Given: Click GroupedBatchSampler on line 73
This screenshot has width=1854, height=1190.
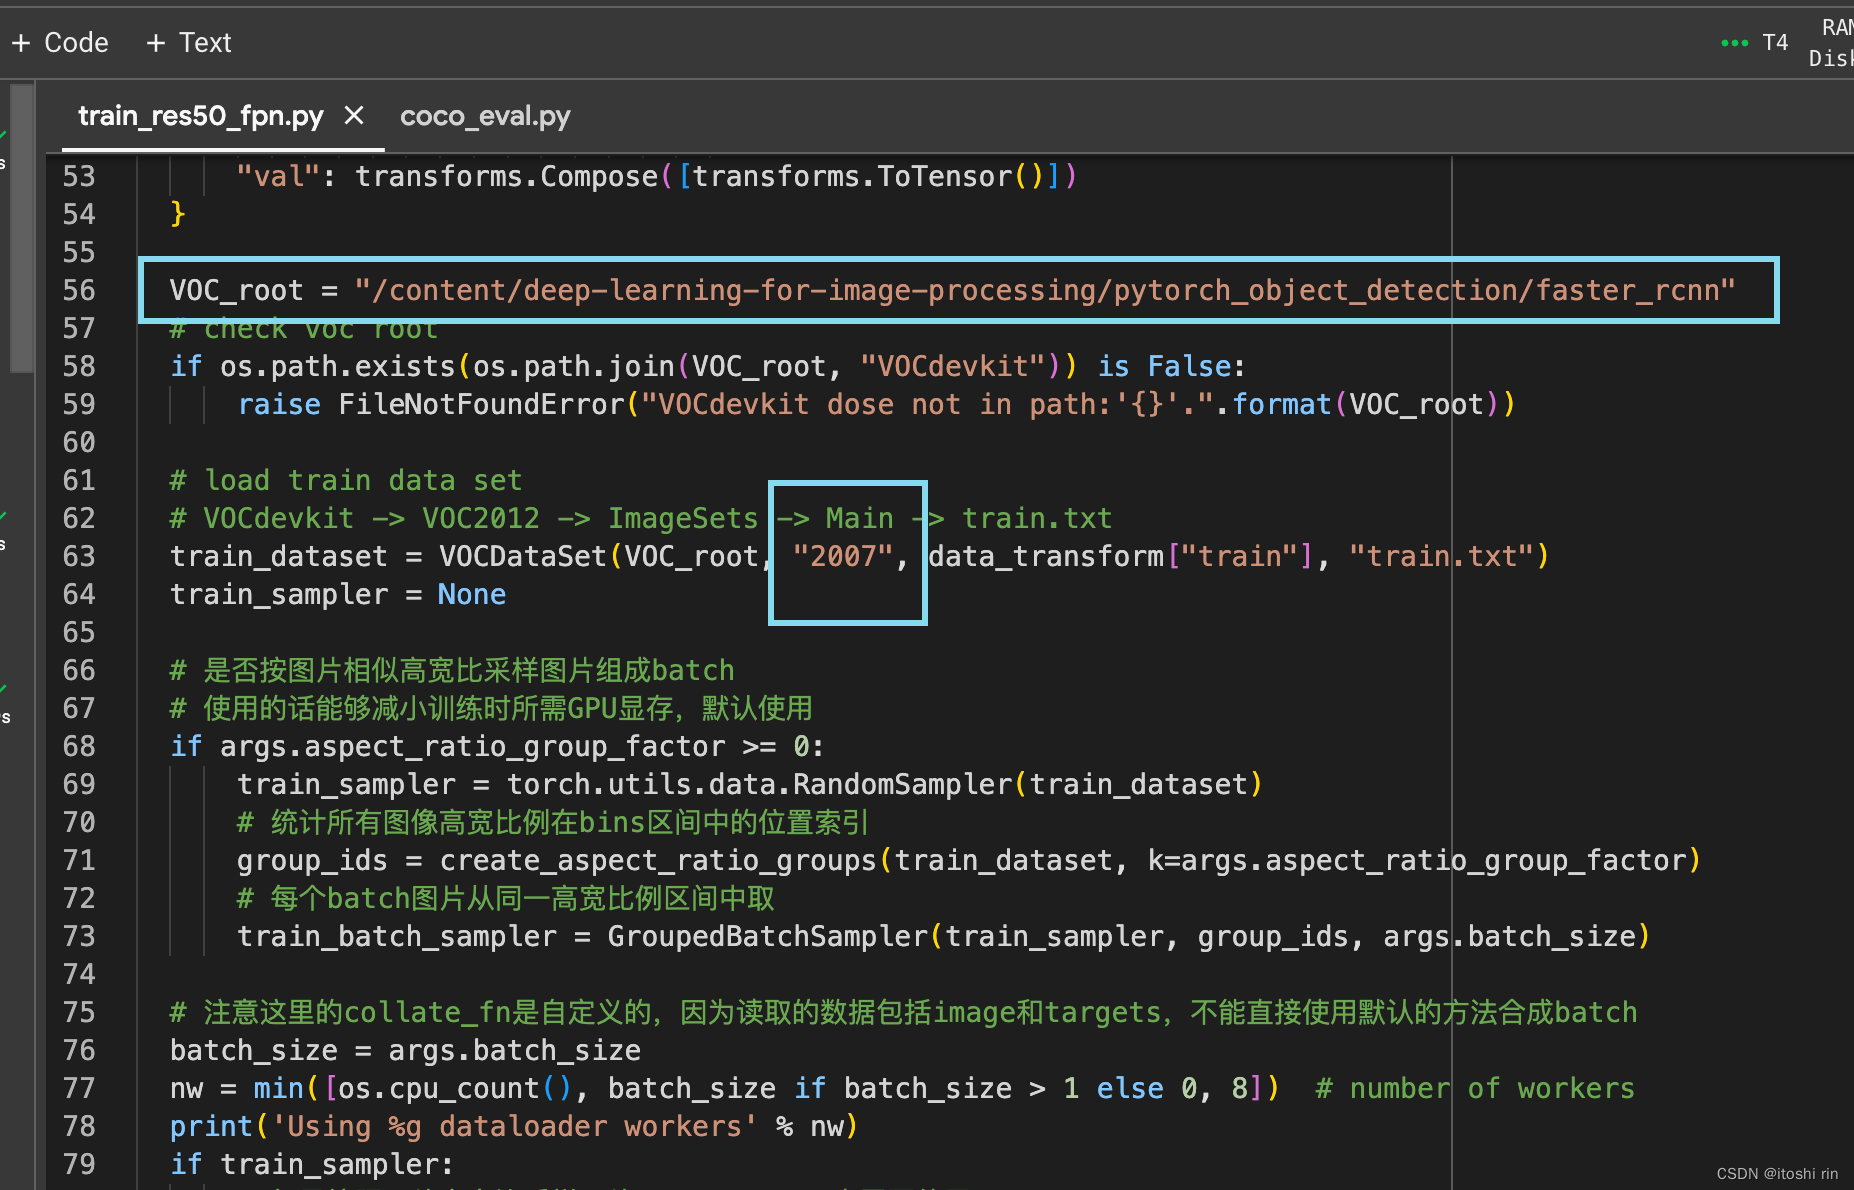Looking at the screenshot, I should tap(768, 936).
